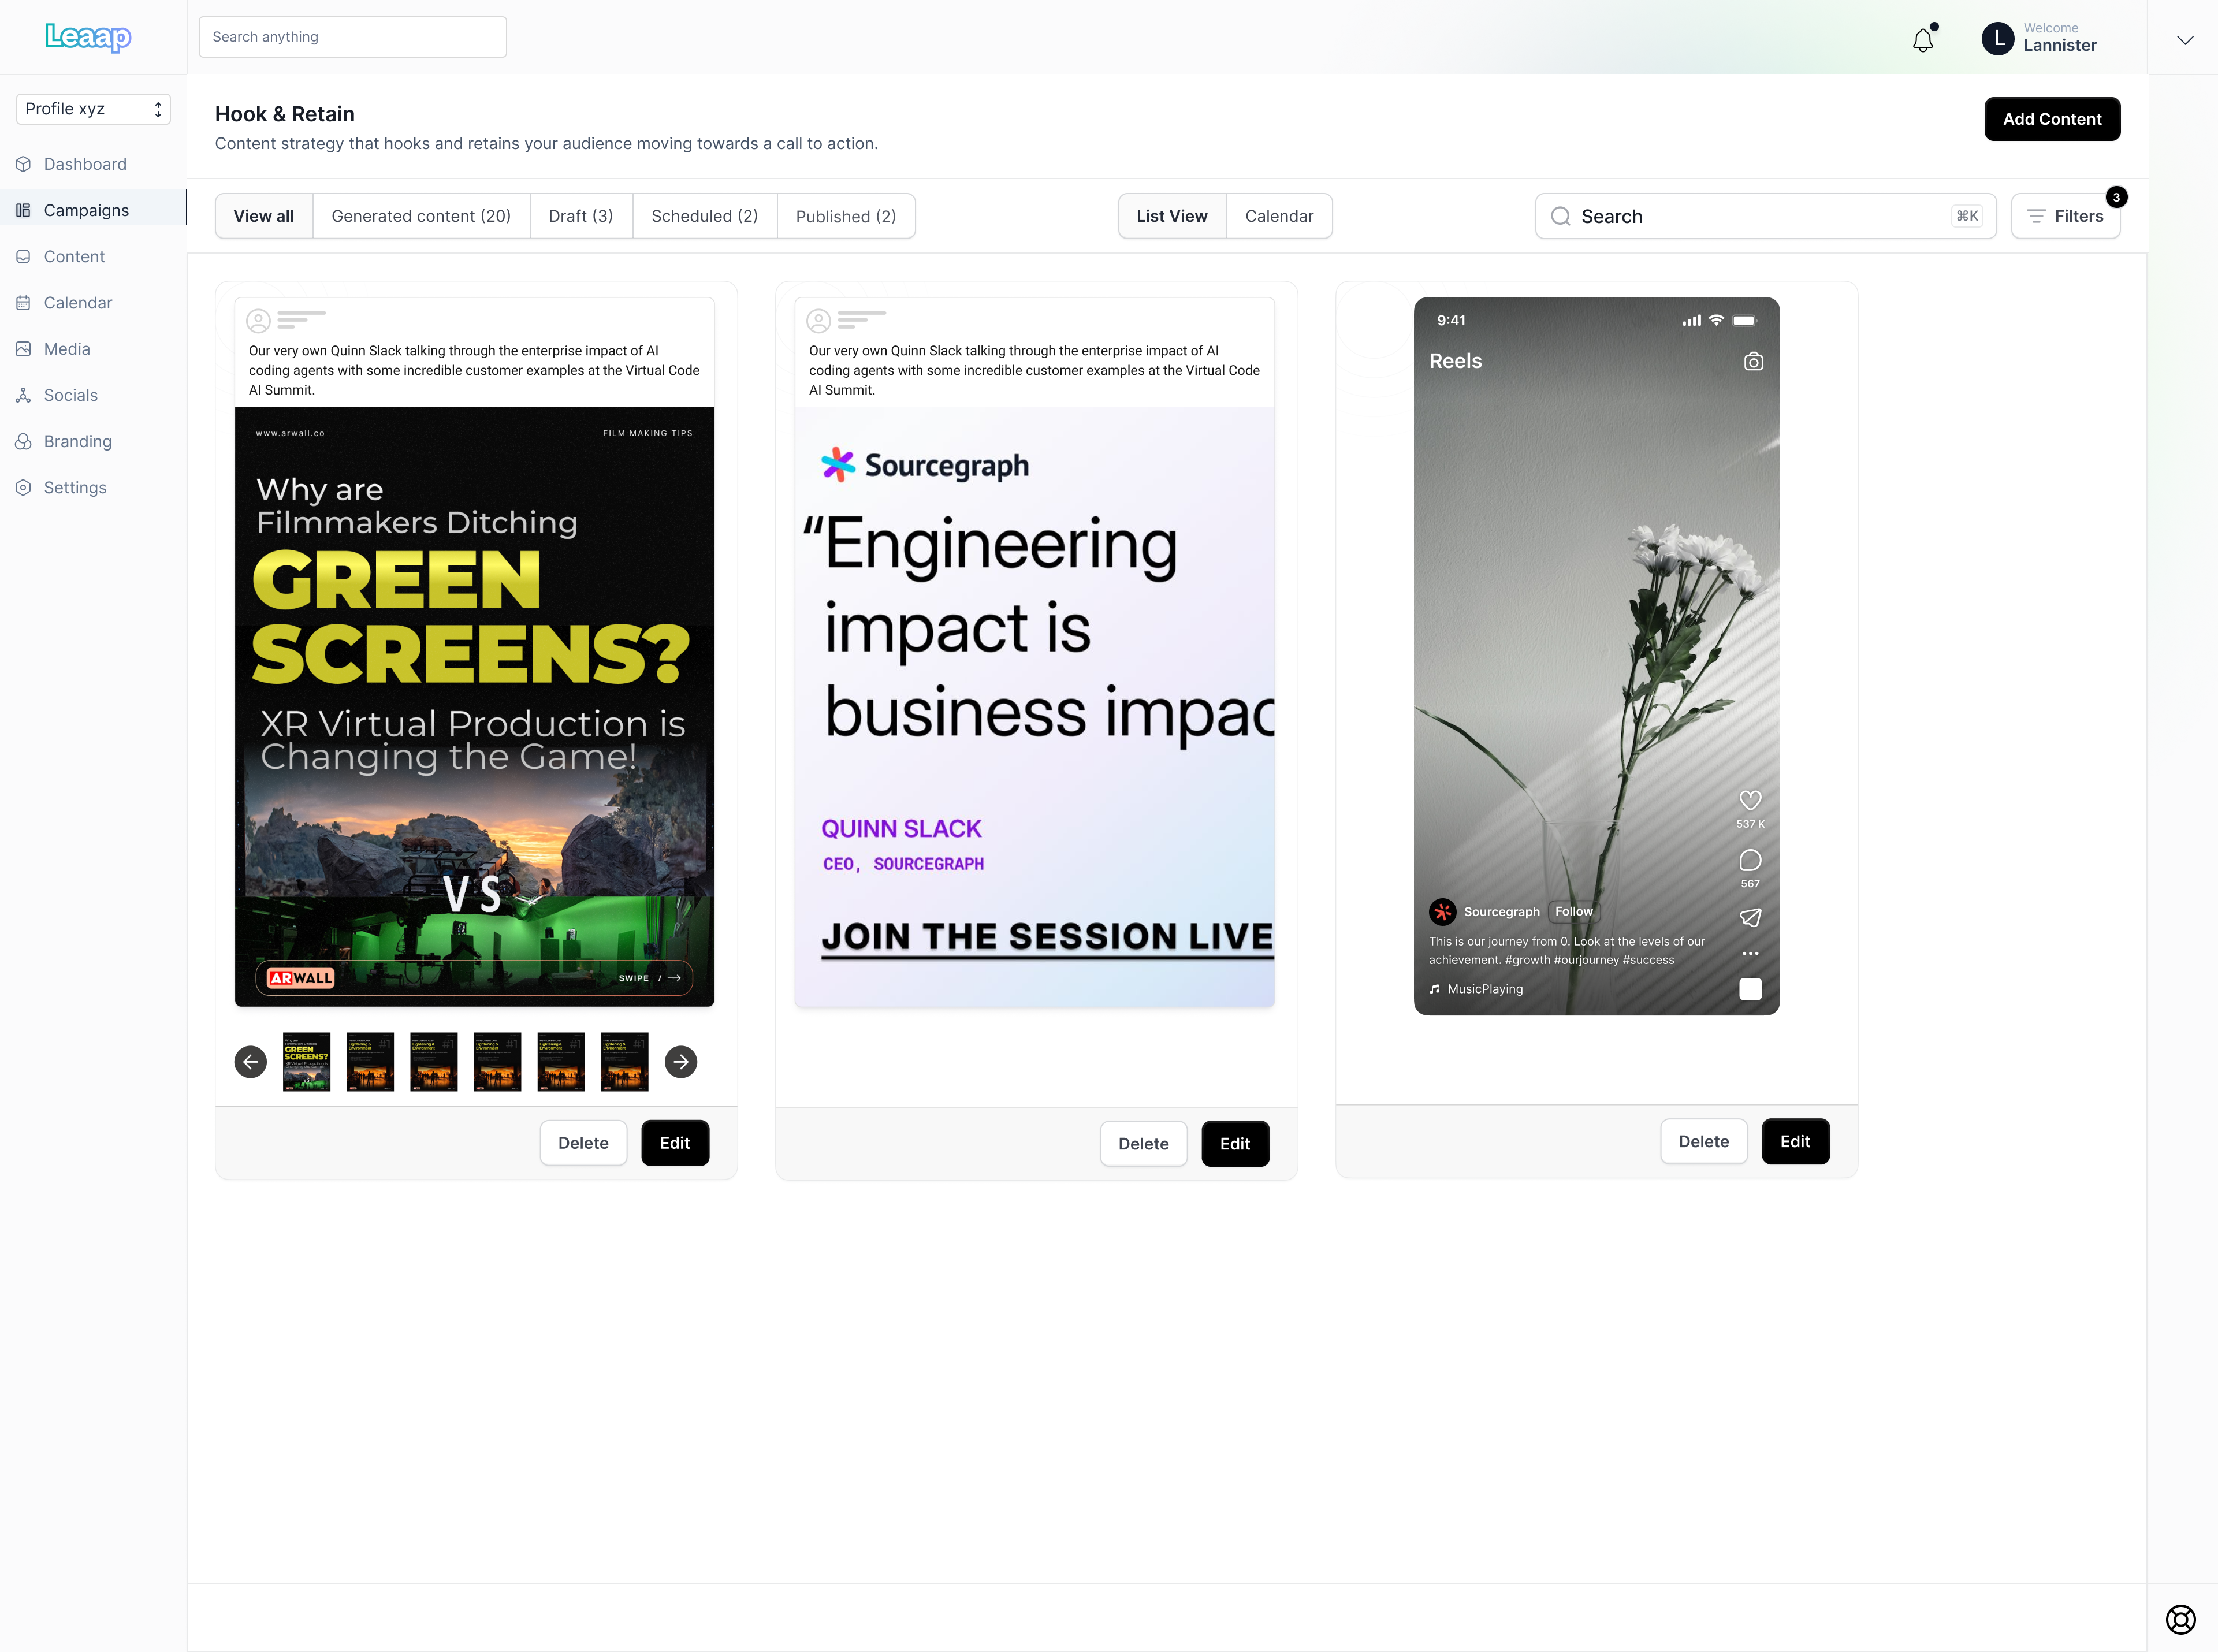Click the Add Content button
The height and width of the screenshot is (1652, 2218).
(2051, 119)
